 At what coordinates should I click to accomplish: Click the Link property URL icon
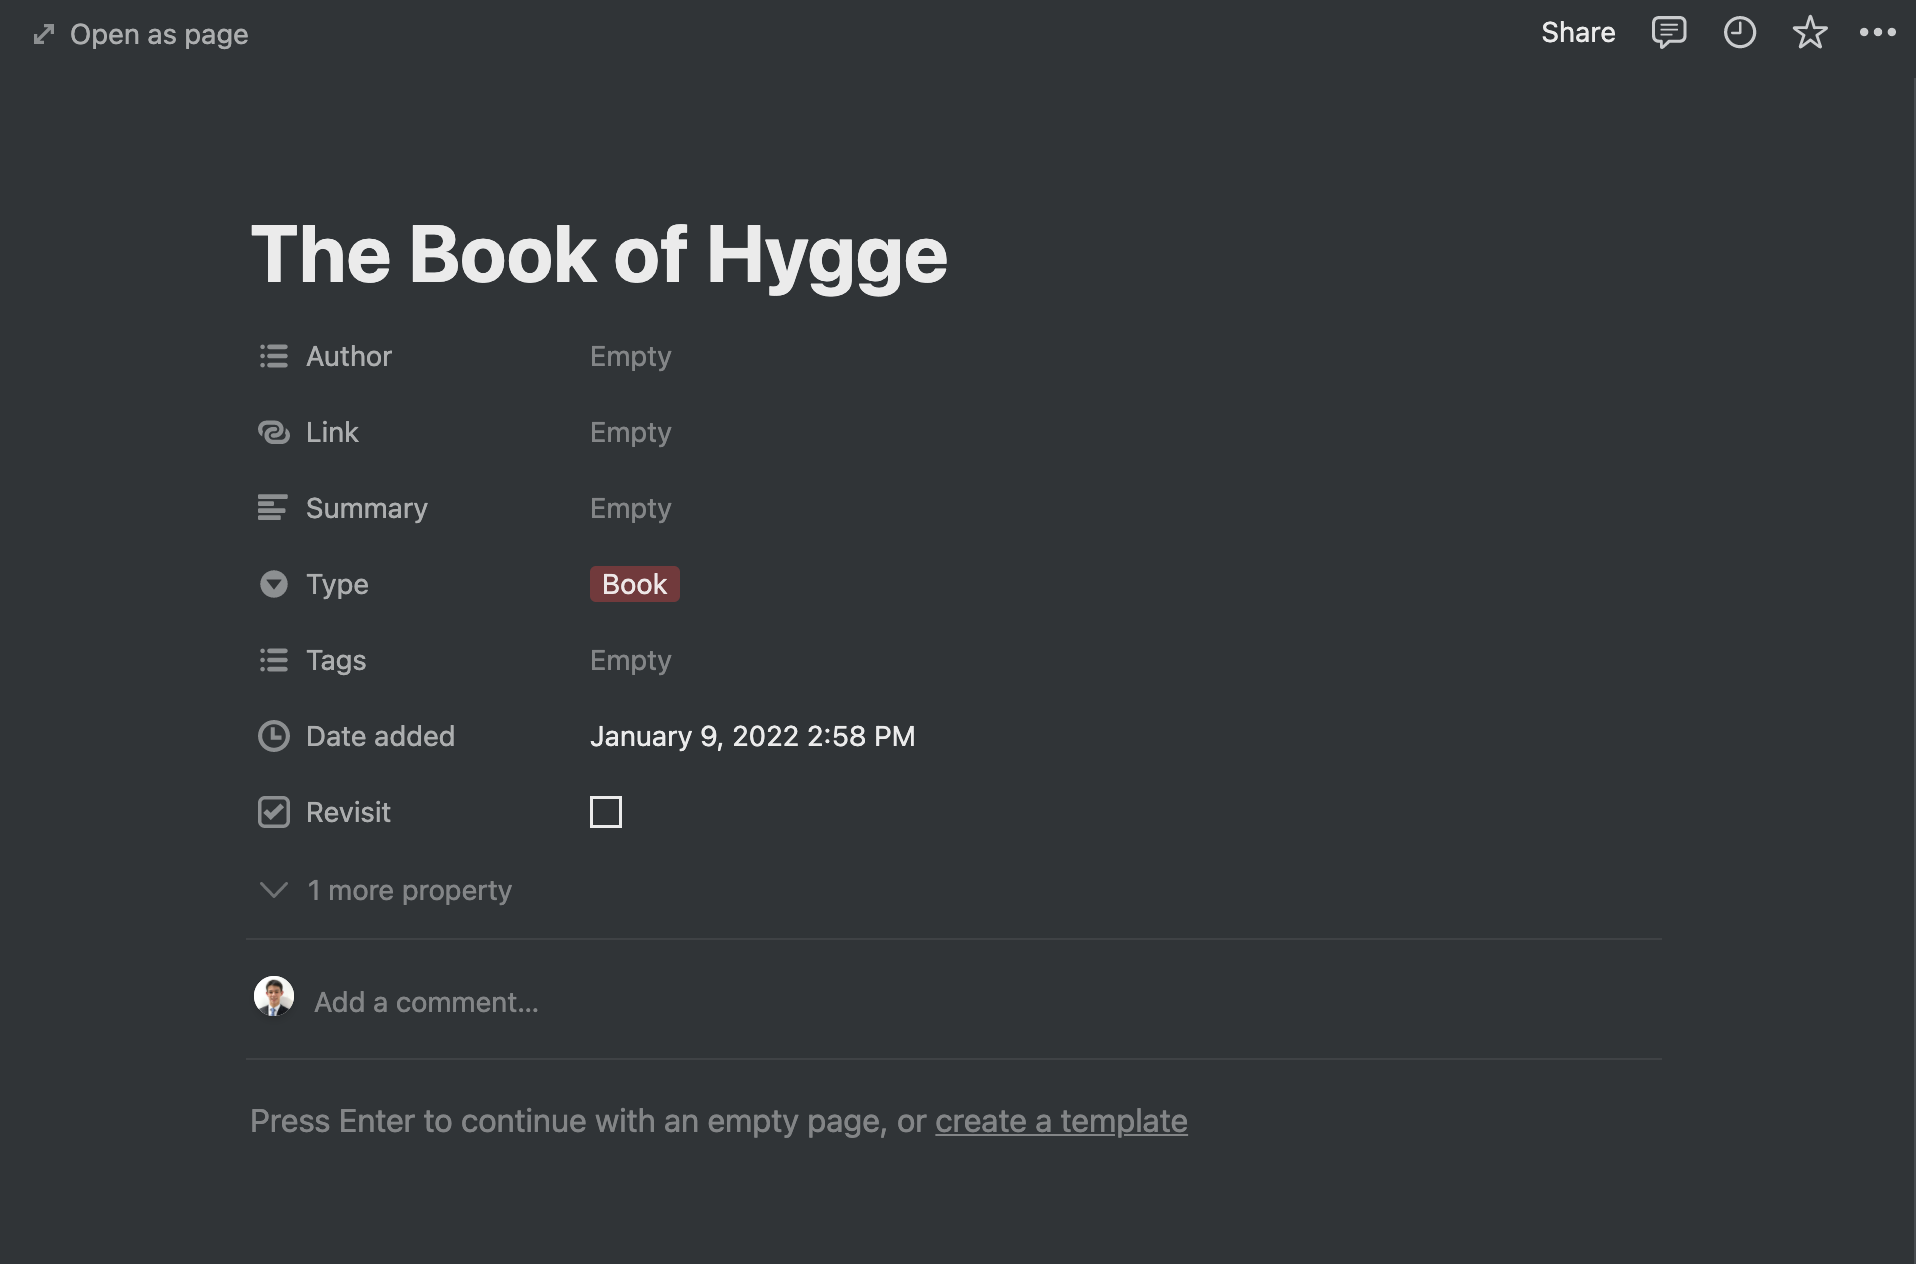[x=273, y=432]
